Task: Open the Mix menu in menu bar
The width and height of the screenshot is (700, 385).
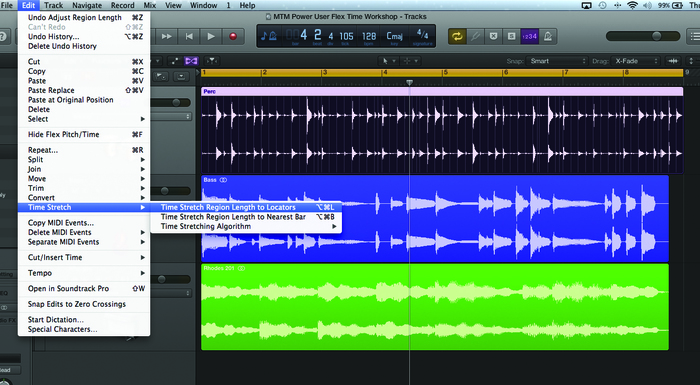Action: [150, 5]
